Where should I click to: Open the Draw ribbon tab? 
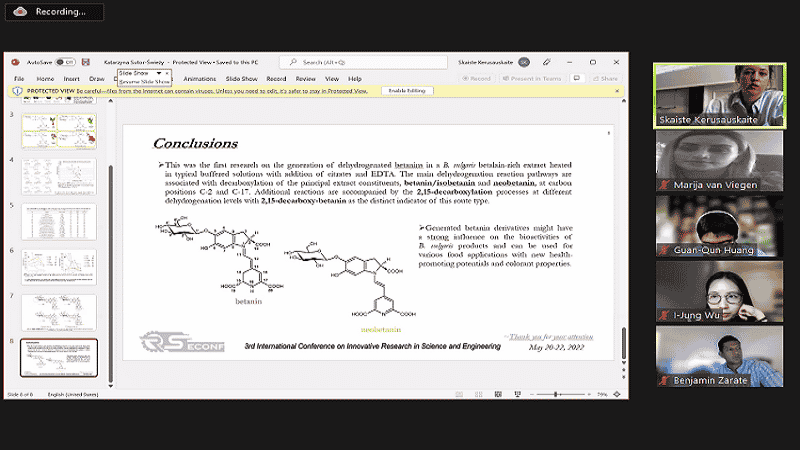click(x=96, y=79)
